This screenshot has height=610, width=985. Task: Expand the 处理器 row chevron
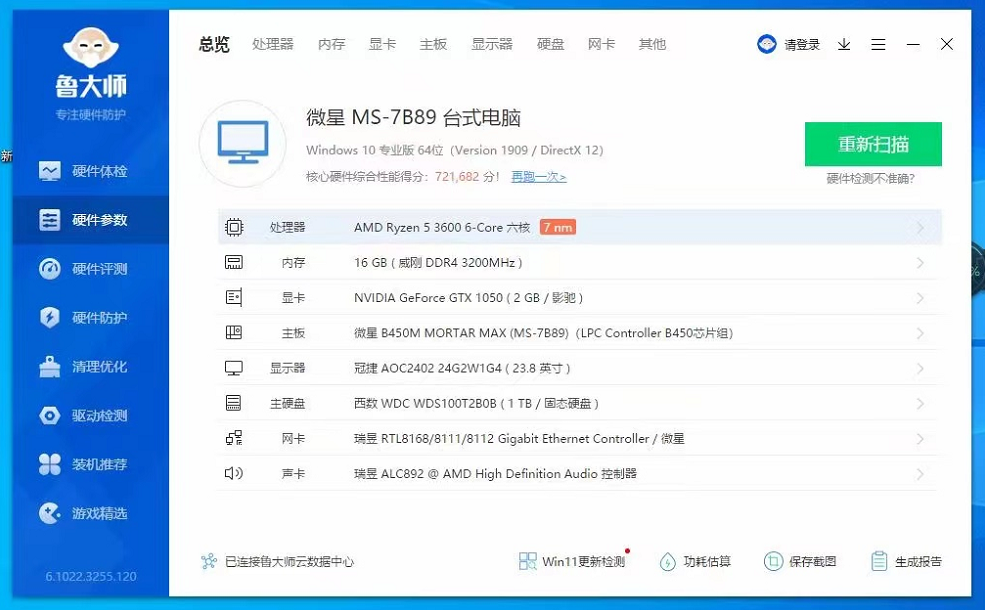click(920, 227)
